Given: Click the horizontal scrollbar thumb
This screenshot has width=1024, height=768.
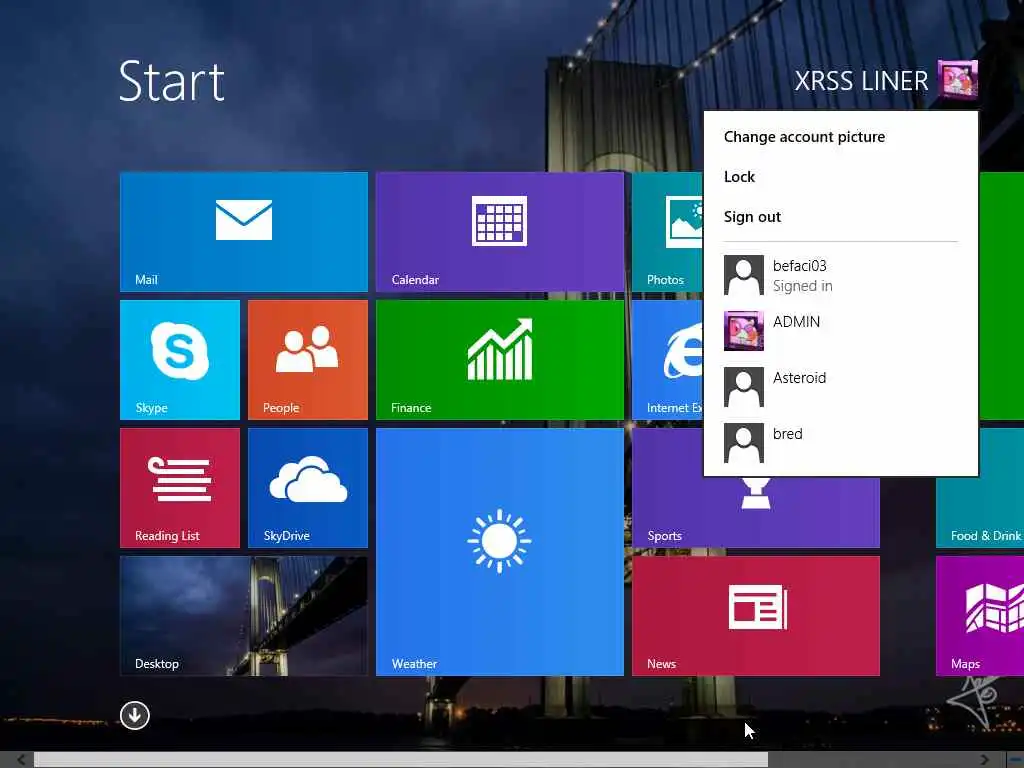Looking at the screenshot, I should pos(401,760).
